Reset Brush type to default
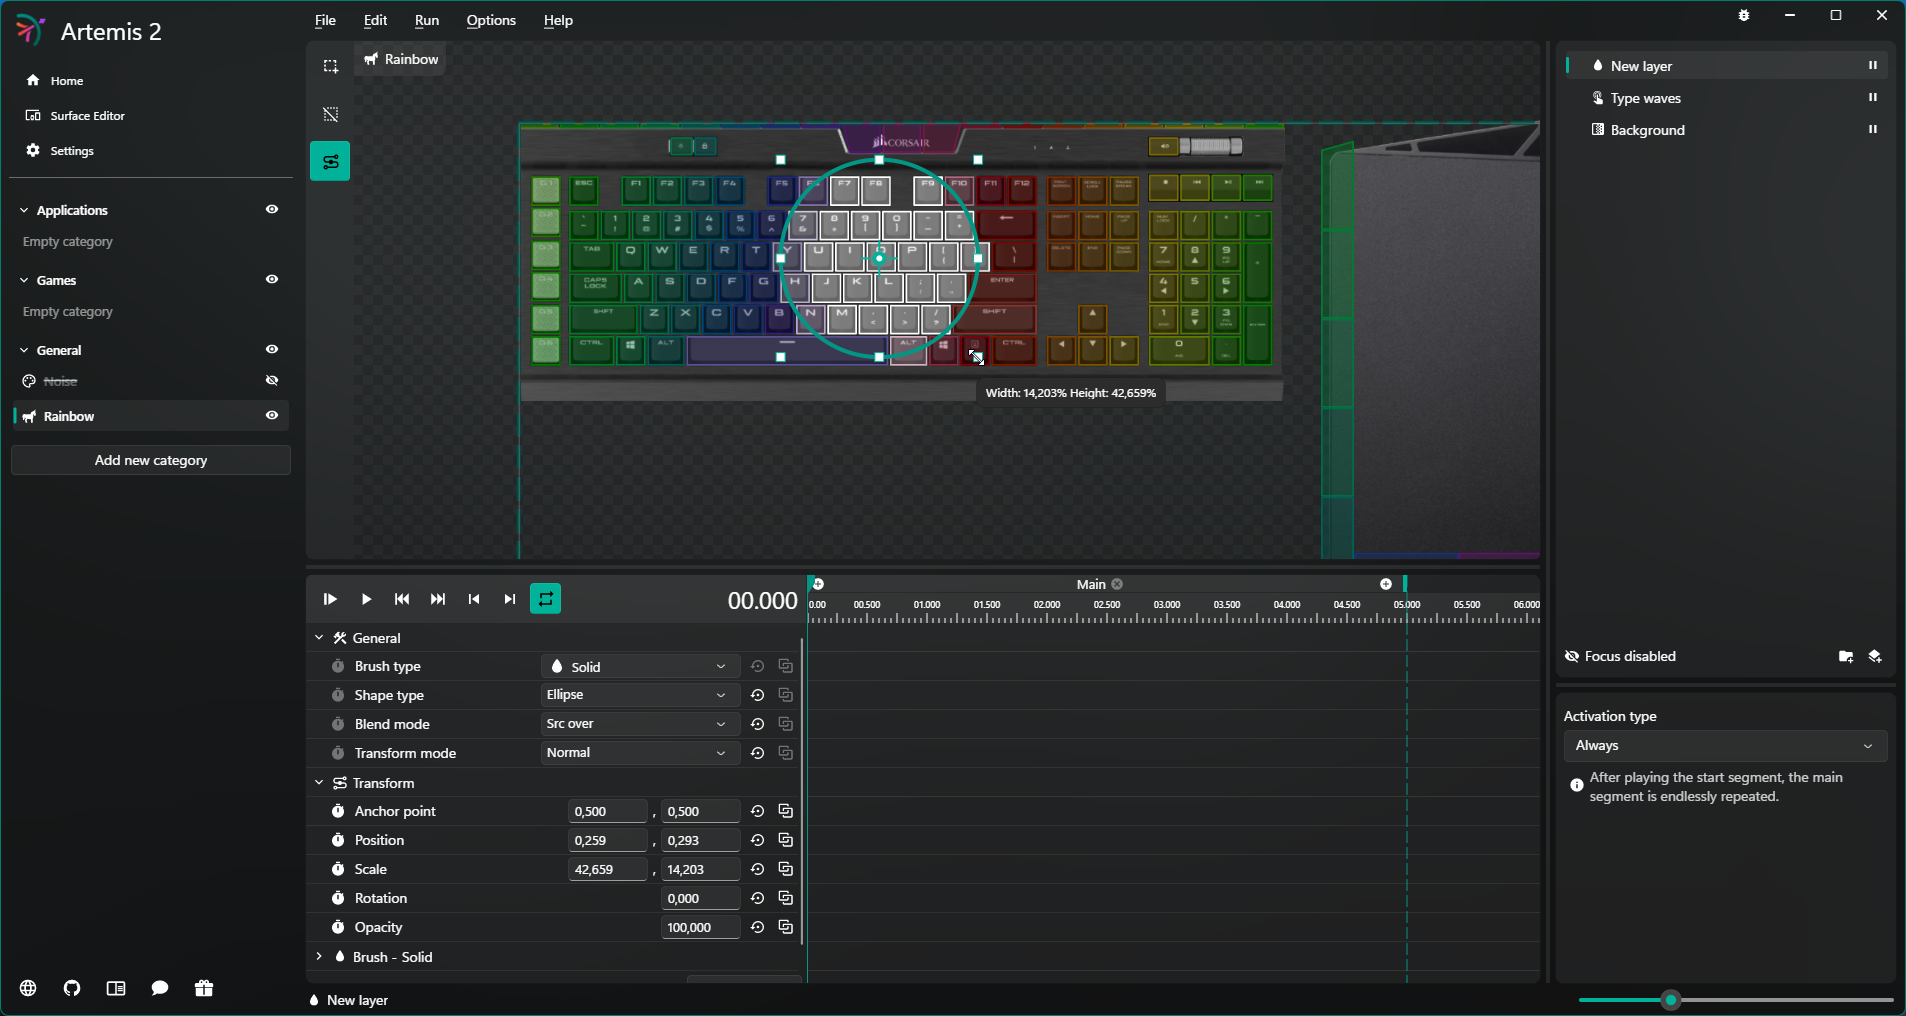Screen dimensions: 1906x1016 pyautogui.click(x=757, y=666)
